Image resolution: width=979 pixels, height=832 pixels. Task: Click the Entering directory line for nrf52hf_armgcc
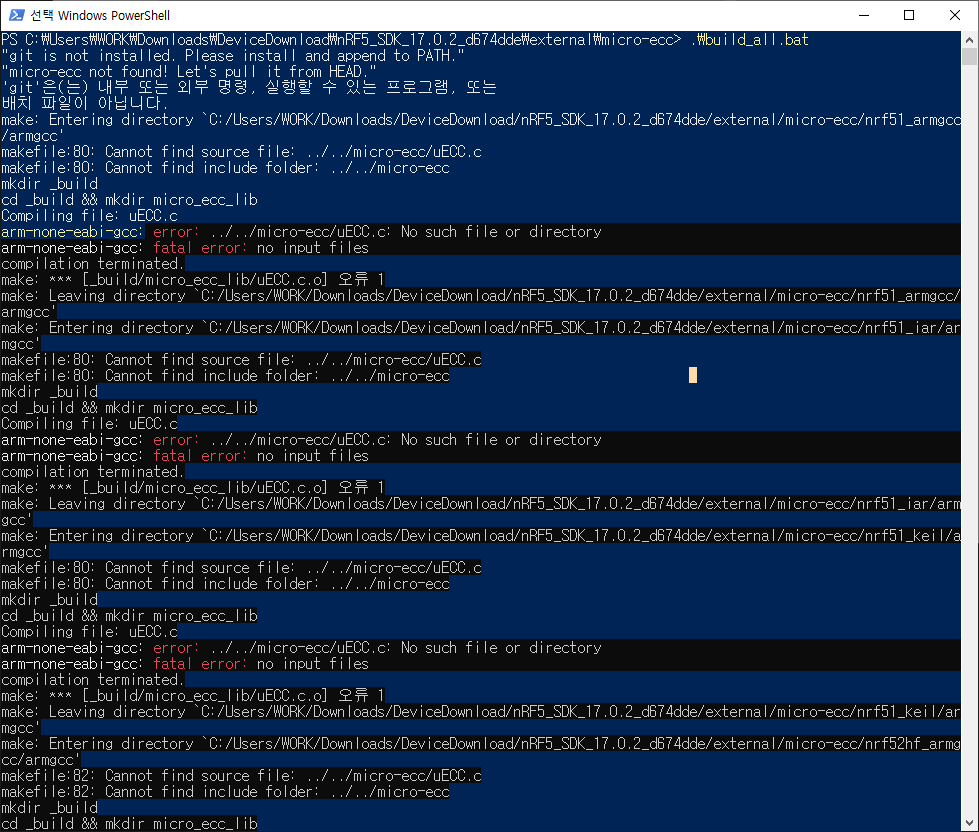click(481, 751)
